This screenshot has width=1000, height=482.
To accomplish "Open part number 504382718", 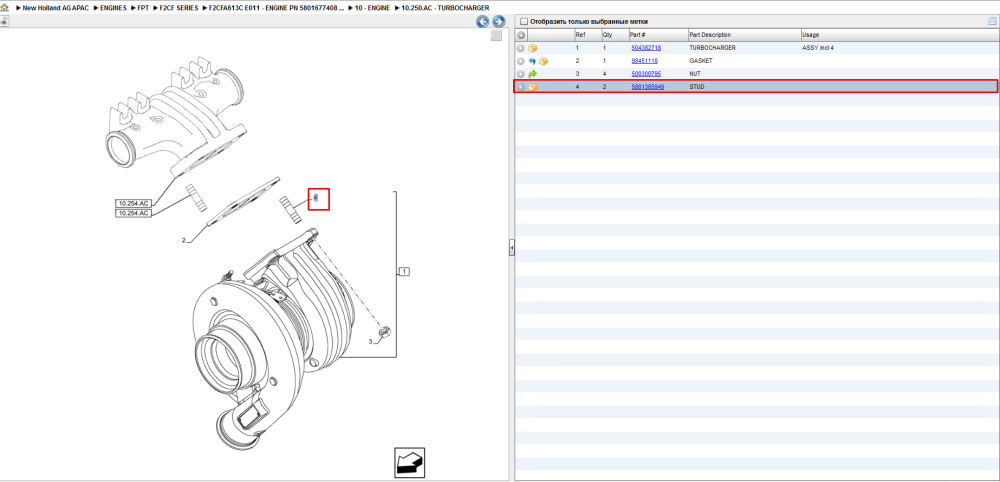I will point(646,48).
